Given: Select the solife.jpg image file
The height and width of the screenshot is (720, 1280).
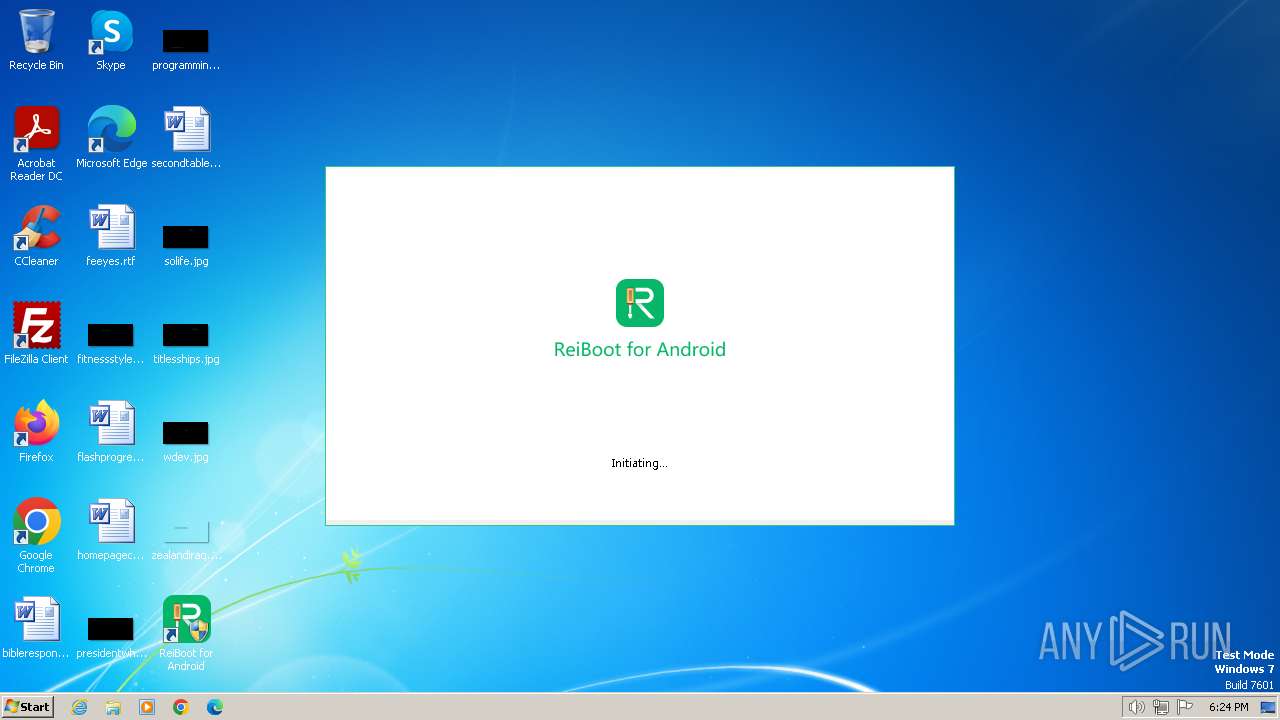Looking at the screenshot, I should coord(186,245).
